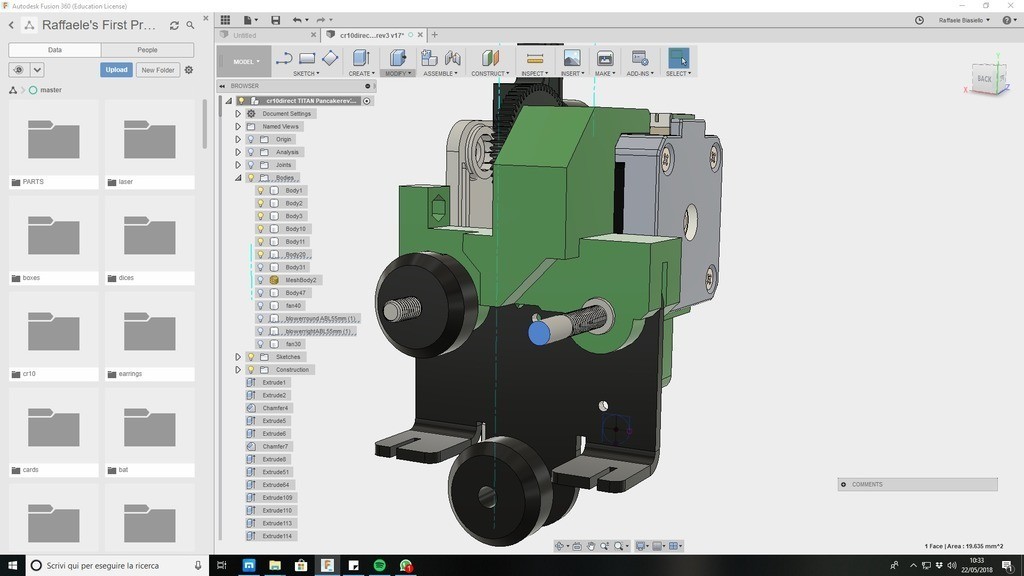Toggle visibility of Body2
Viewport: 1024px width, 576px height.
[x=260, y=203]
